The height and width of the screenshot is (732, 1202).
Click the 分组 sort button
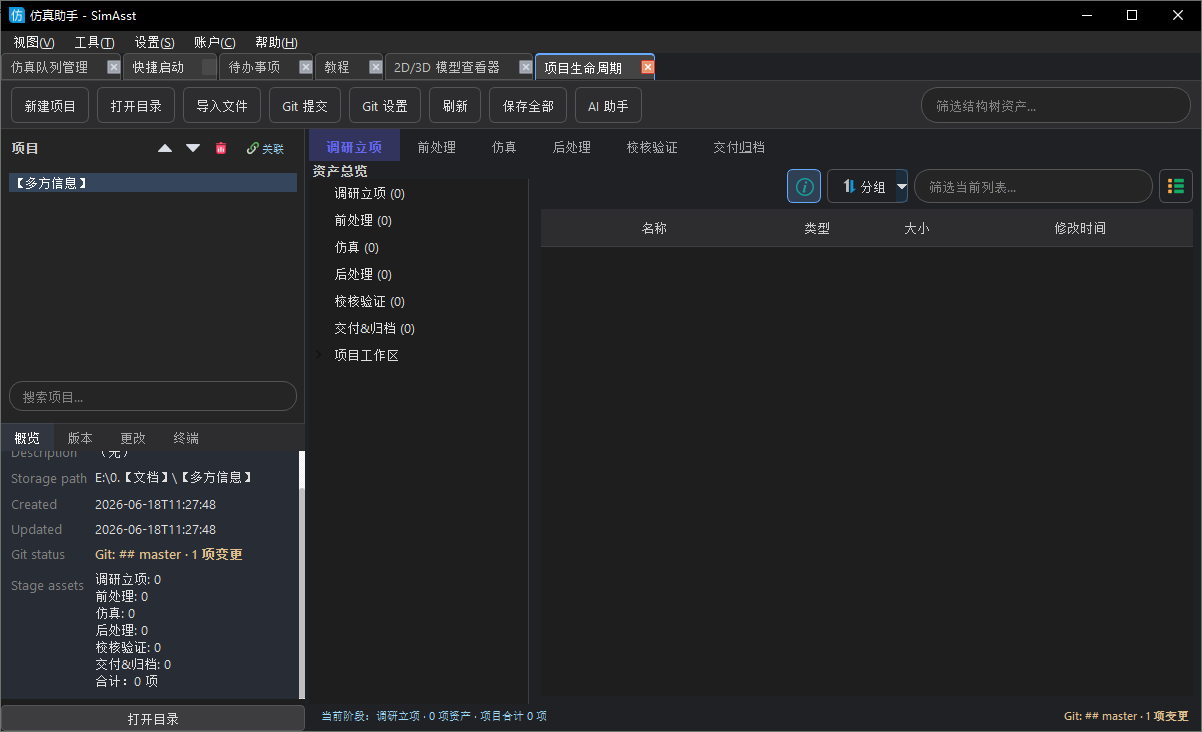(861, 186)
